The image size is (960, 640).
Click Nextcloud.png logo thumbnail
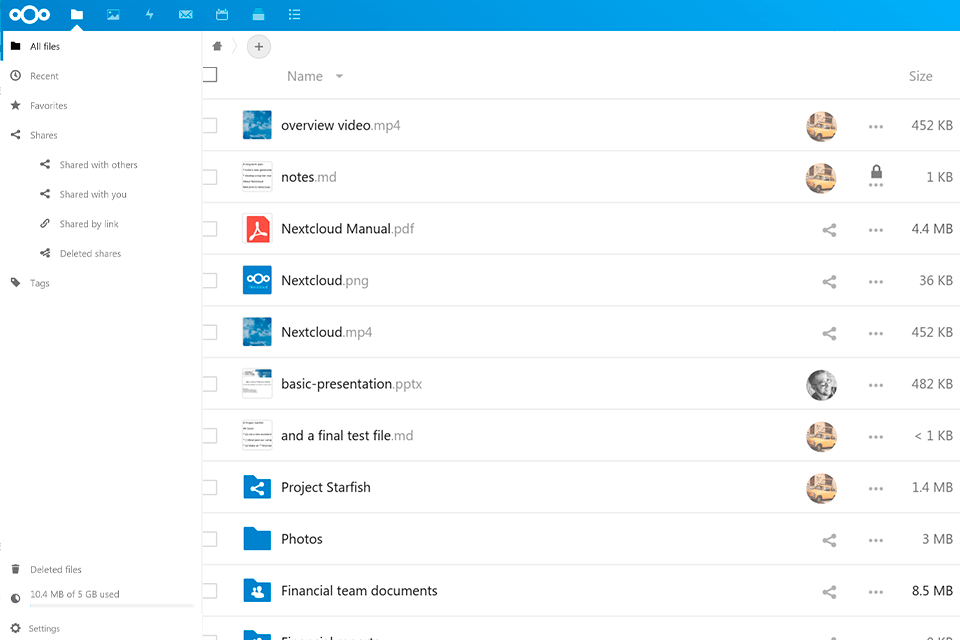pos(257,280)
